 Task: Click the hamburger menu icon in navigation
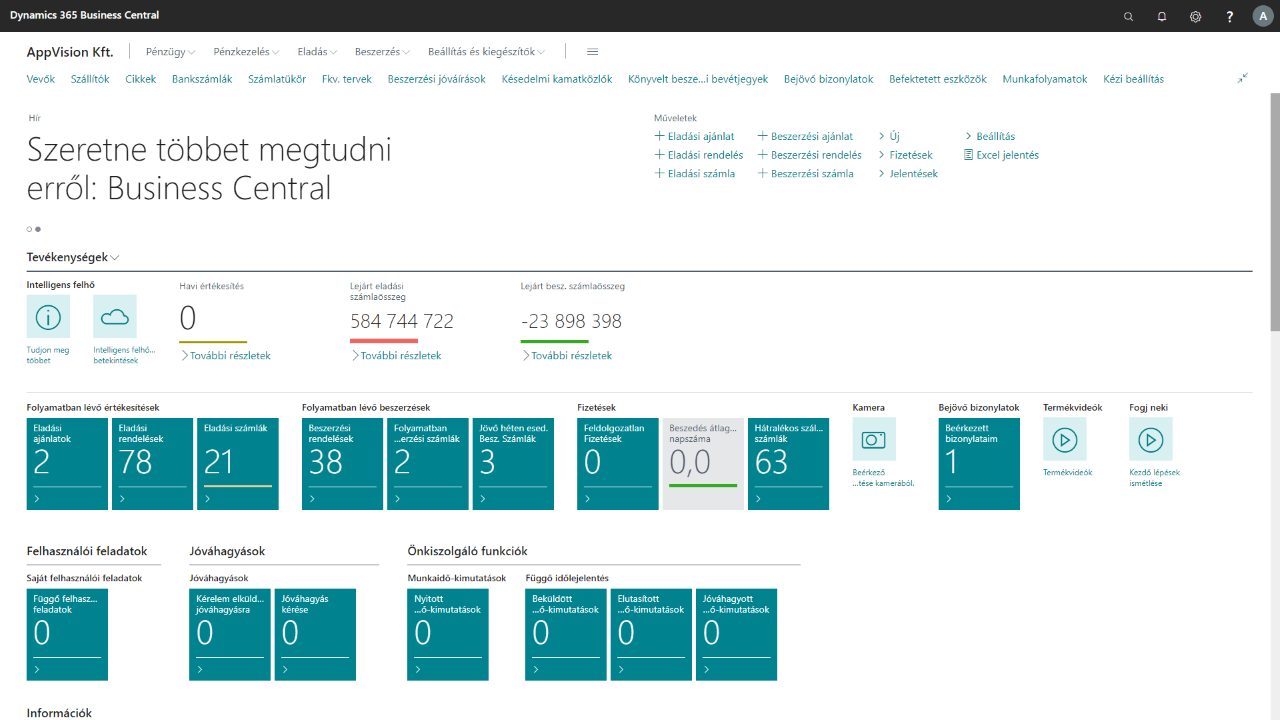[592, 52]
